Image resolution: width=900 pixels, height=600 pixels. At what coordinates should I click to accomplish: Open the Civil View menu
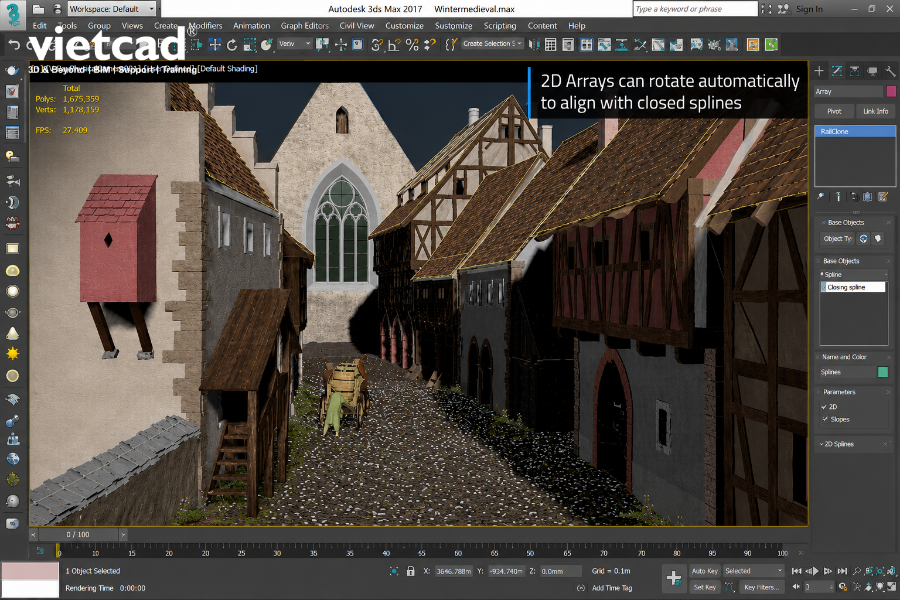click(x=356, y=26)
